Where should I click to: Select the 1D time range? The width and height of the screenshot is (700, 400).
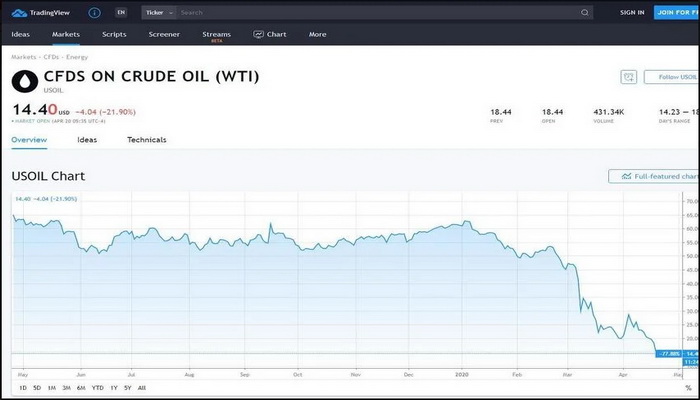[21, 387]
